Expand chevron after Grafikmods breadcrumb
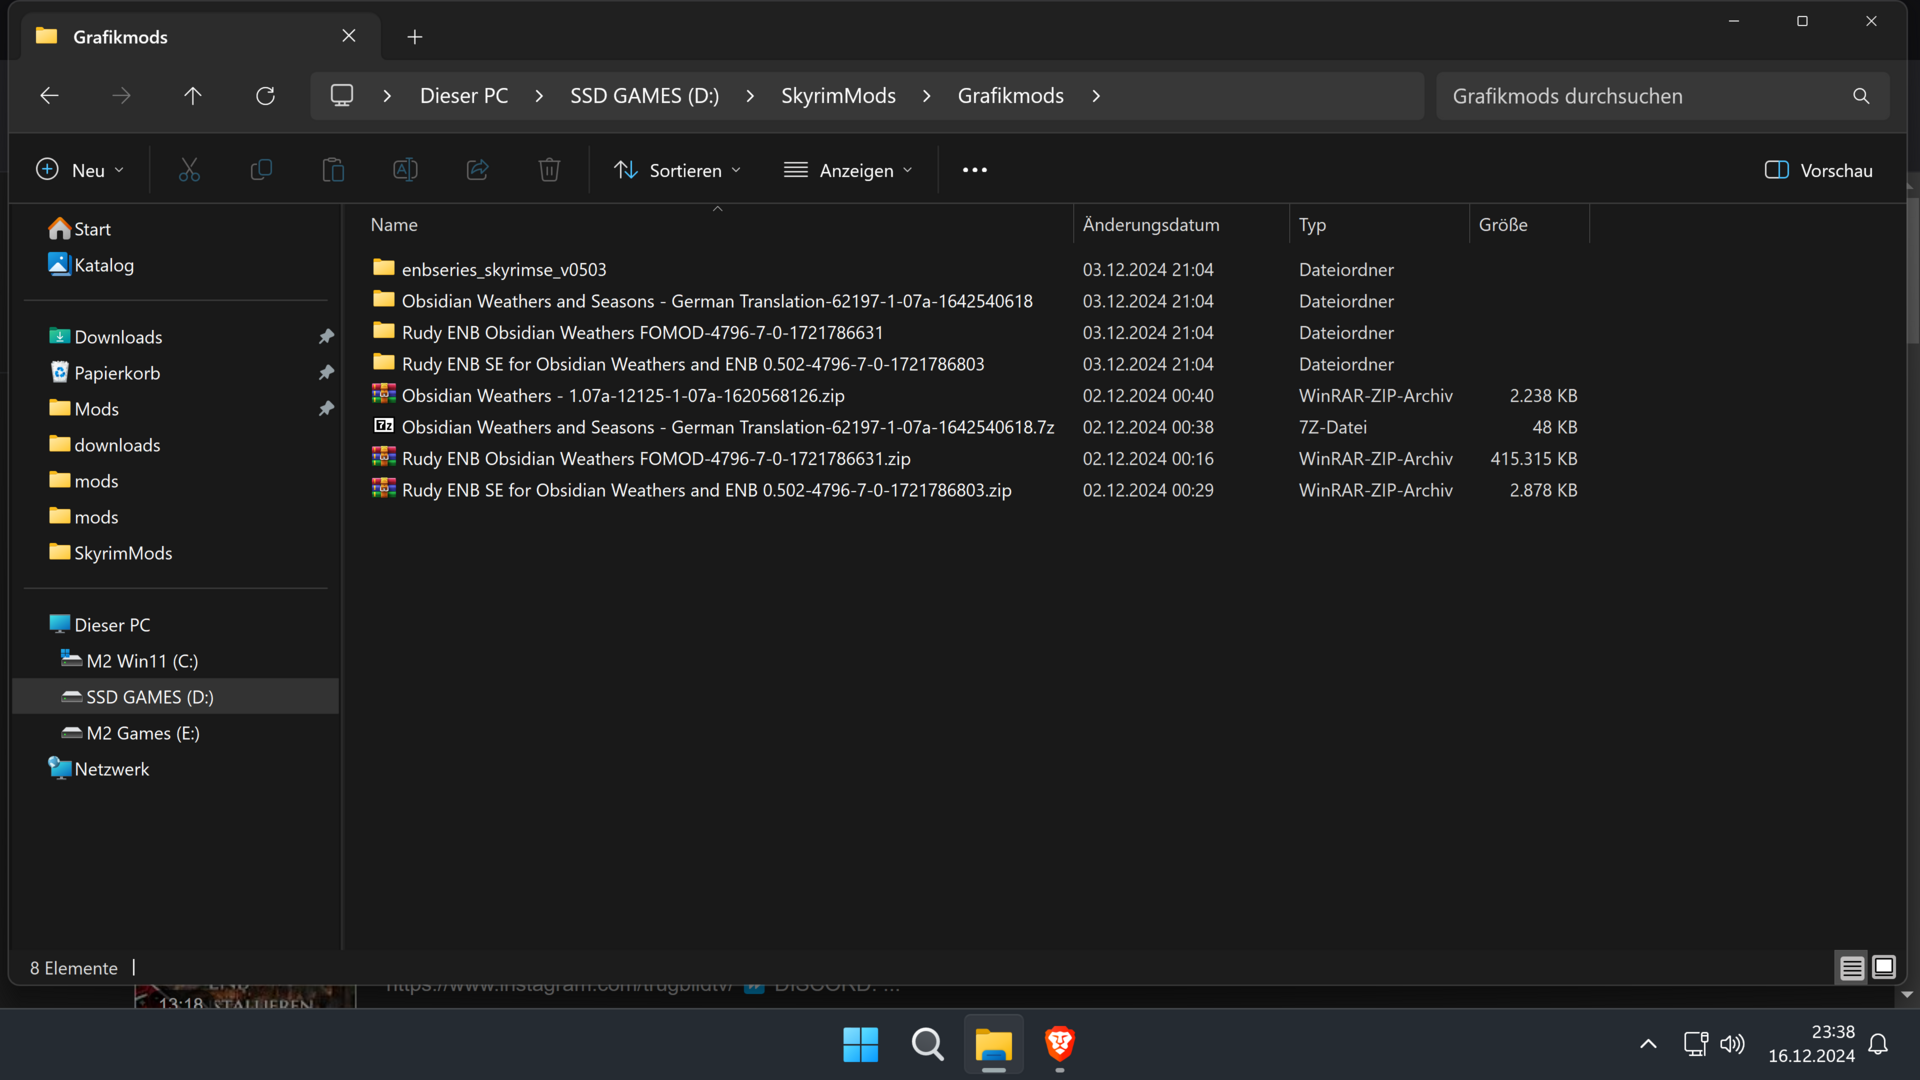This screenshot has width=1920, height=1080. coord(1096,96)
